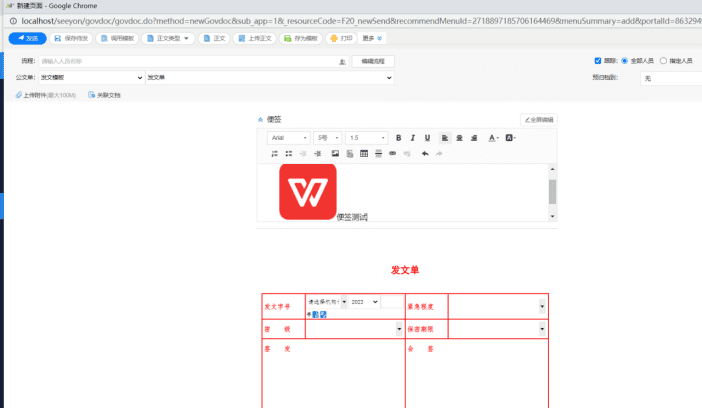Click the note editor scroll up arrow
Viewport: 702px width, 408px height.
point(552,169)
